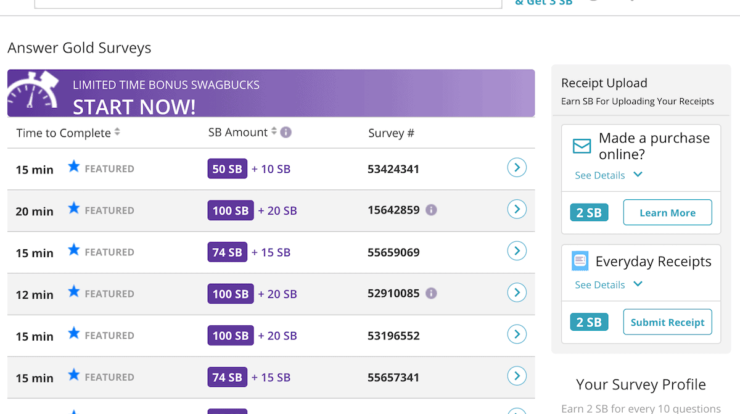Sort by Time to Complete
Screen dimensions: 740x414
coord(68,133)
